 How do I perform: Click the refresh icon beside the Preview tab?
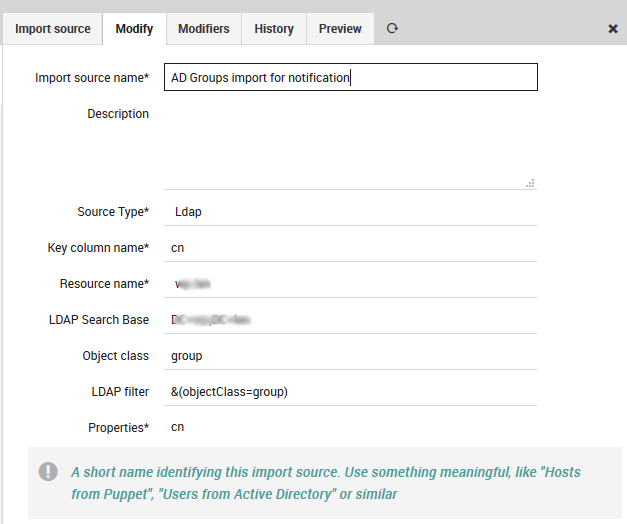(x=392, y=29)
